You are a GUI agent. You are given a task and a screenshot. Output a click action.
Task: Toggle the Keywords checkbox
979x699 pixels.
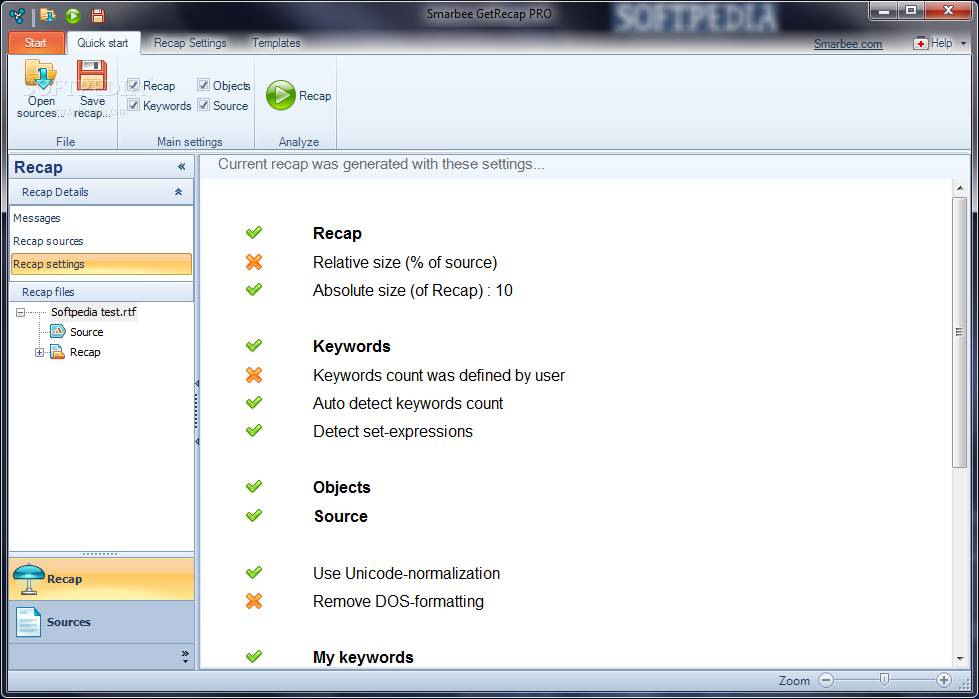(134, 105)
